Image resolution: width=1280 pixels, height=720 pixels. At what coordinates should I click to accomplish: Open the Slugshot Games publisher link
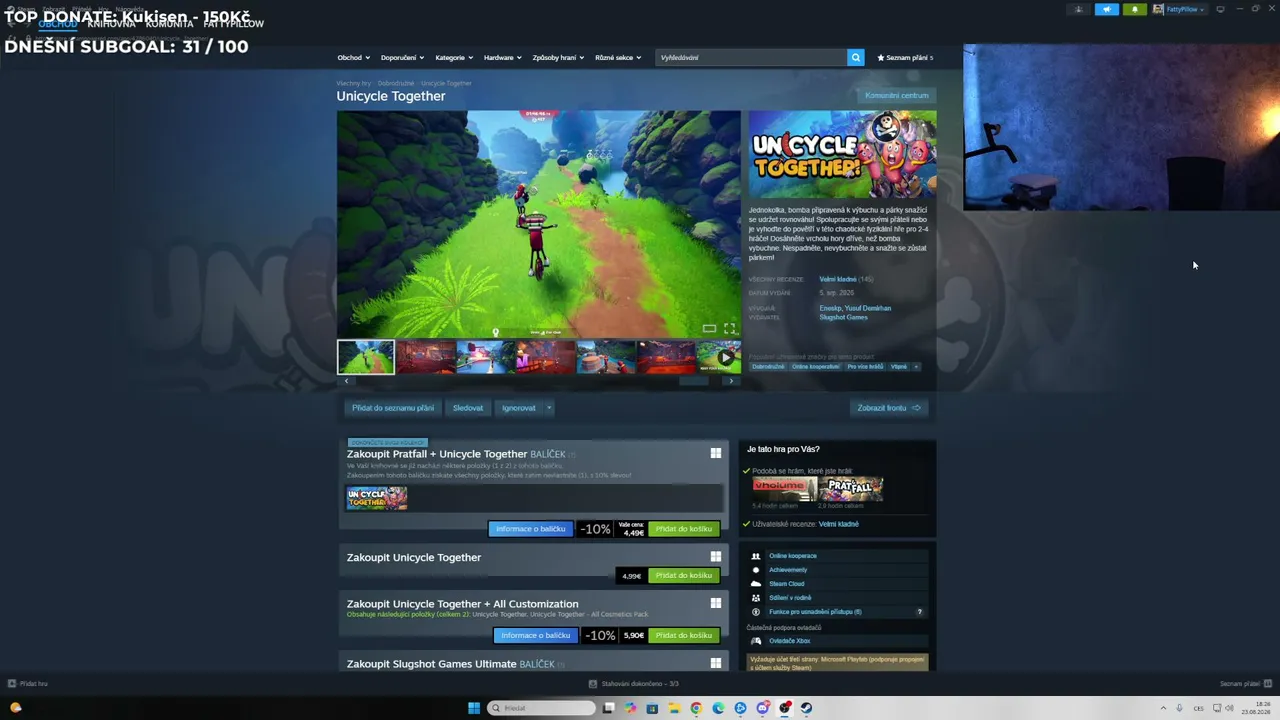coord(843,318)
